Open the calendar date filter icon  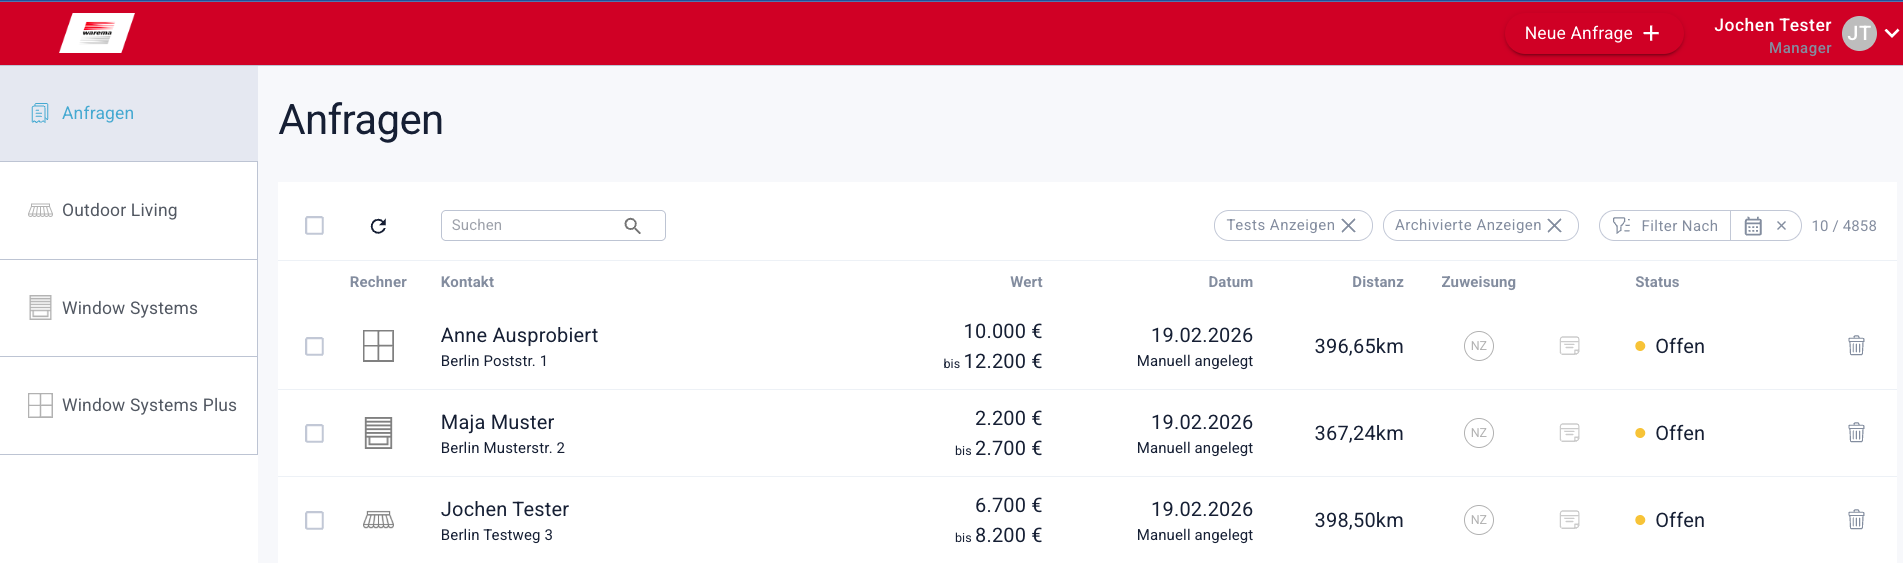pyautogui.click(x=1752, y=226)
